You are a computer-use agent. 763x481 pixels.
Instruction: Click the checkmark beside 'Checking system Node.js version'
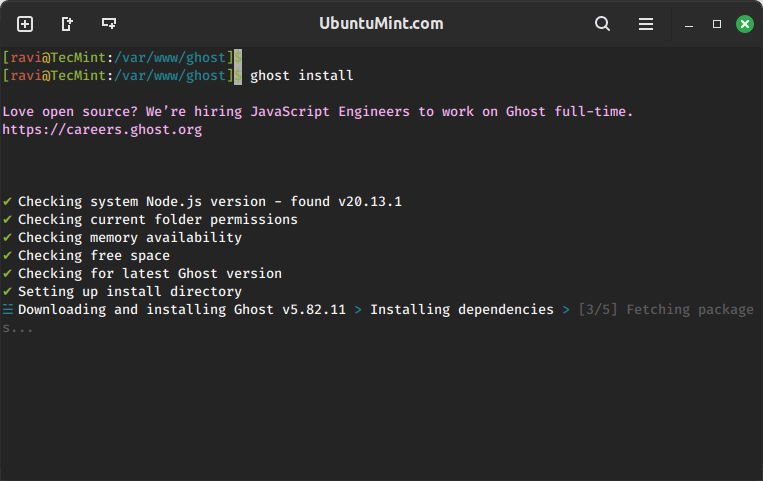point(7,201)
